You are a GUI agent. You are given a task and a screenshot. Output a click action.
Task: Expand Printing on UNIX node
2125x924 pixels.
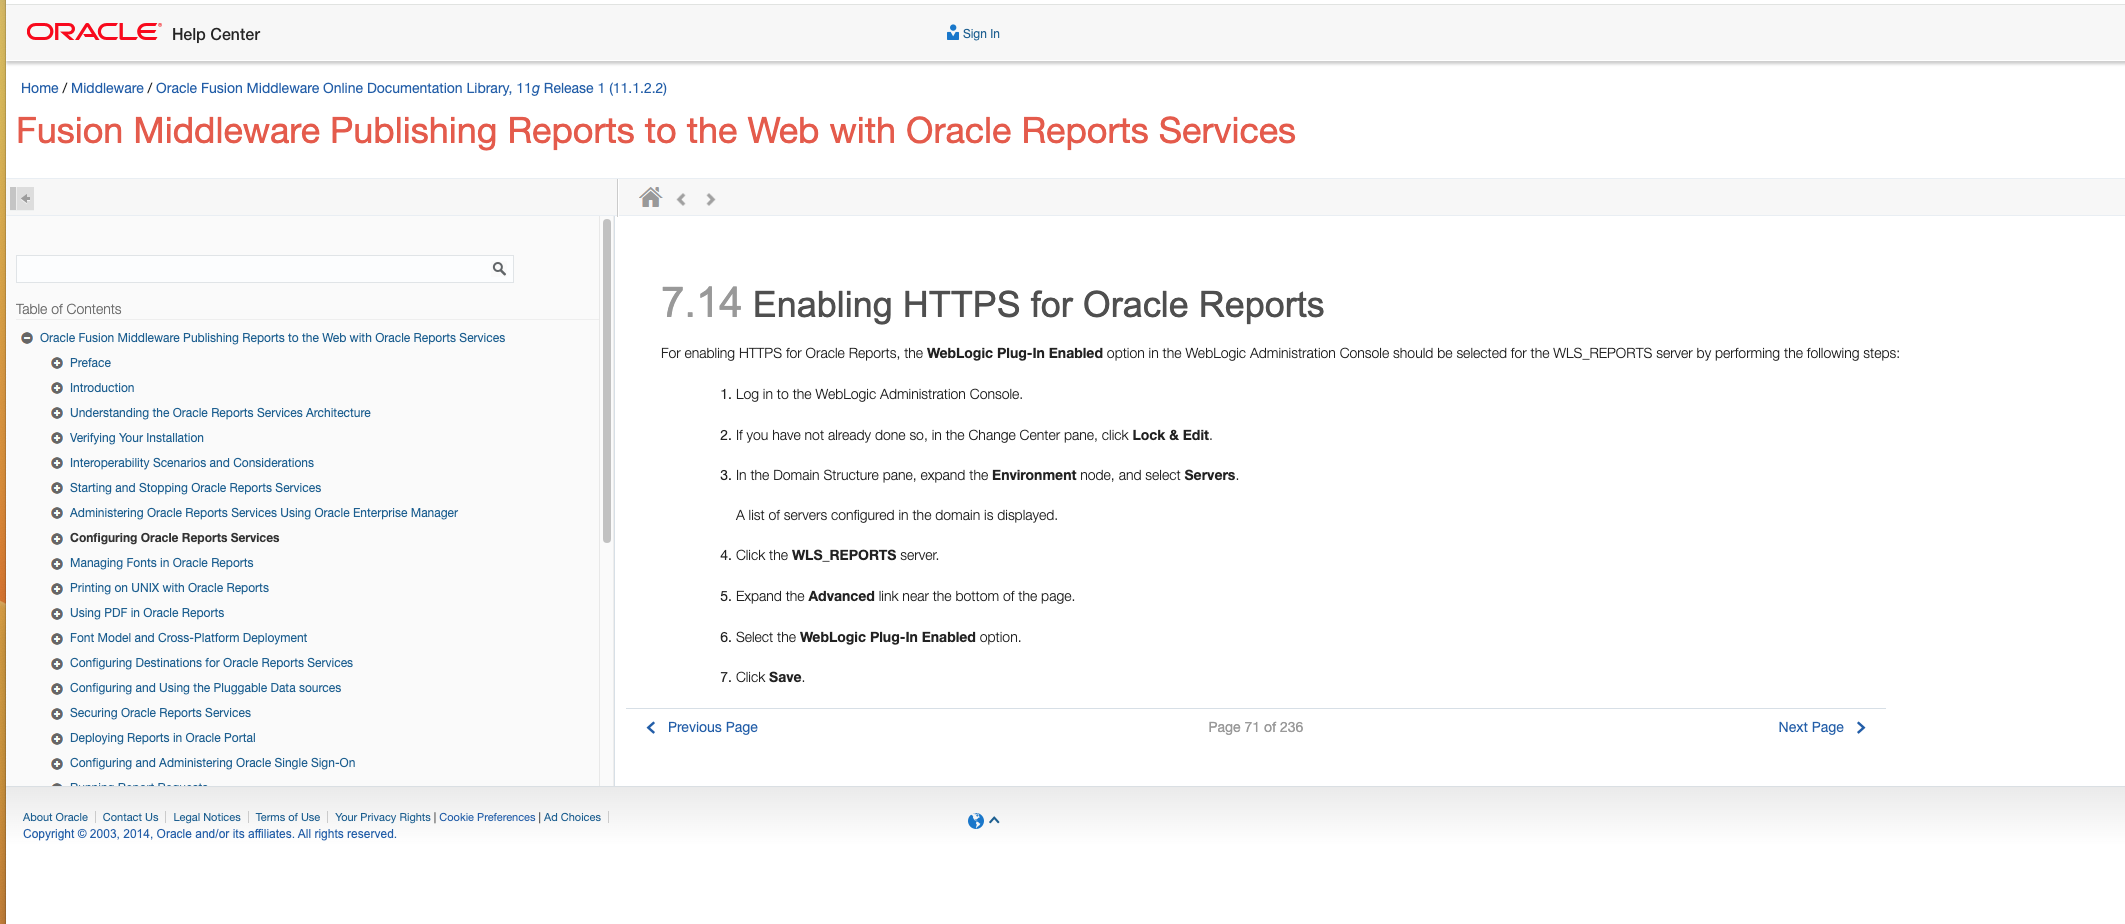[x=57, y=588]
